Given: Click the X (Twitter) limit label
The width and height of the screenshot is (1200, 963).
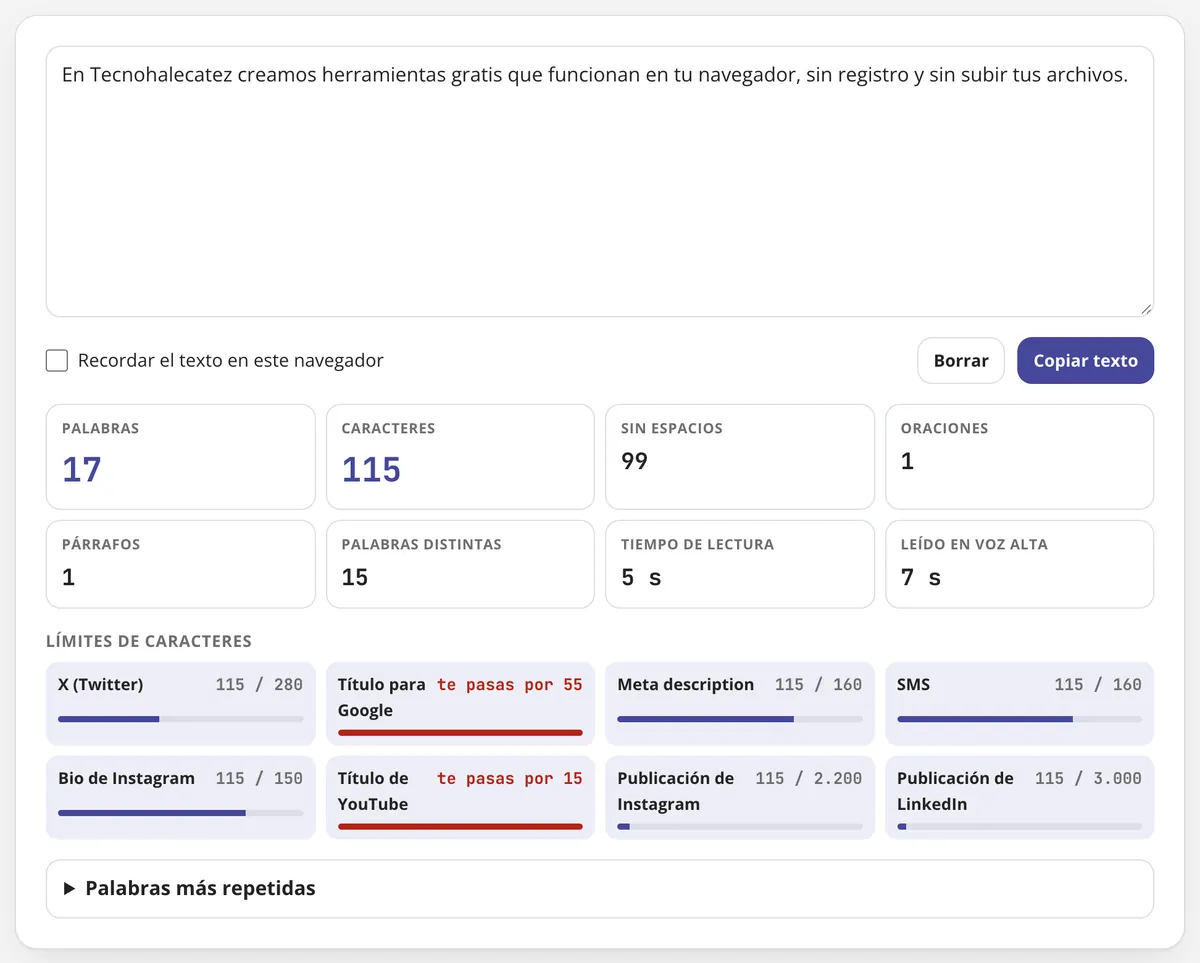Looking at the screenshot, I should click(101, 684).
